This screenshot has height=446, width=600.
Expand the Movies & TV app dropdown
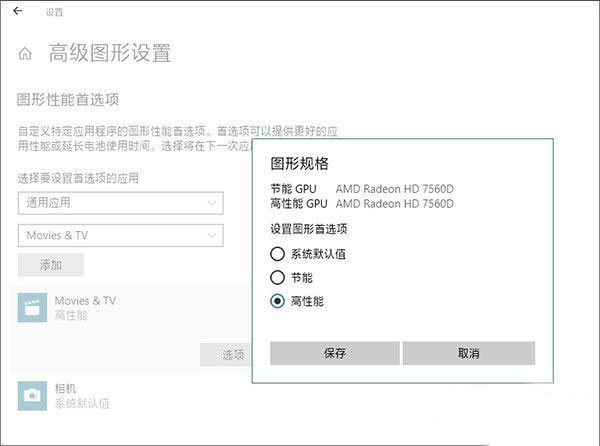(120, 236)
